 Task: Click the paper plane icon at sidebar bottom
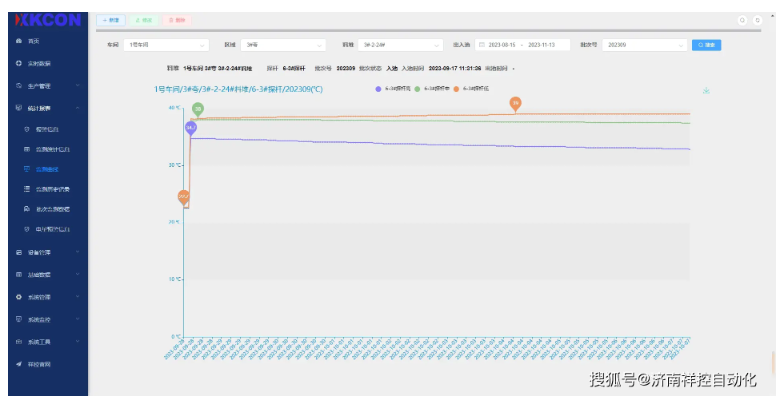[x=19, y=364]
